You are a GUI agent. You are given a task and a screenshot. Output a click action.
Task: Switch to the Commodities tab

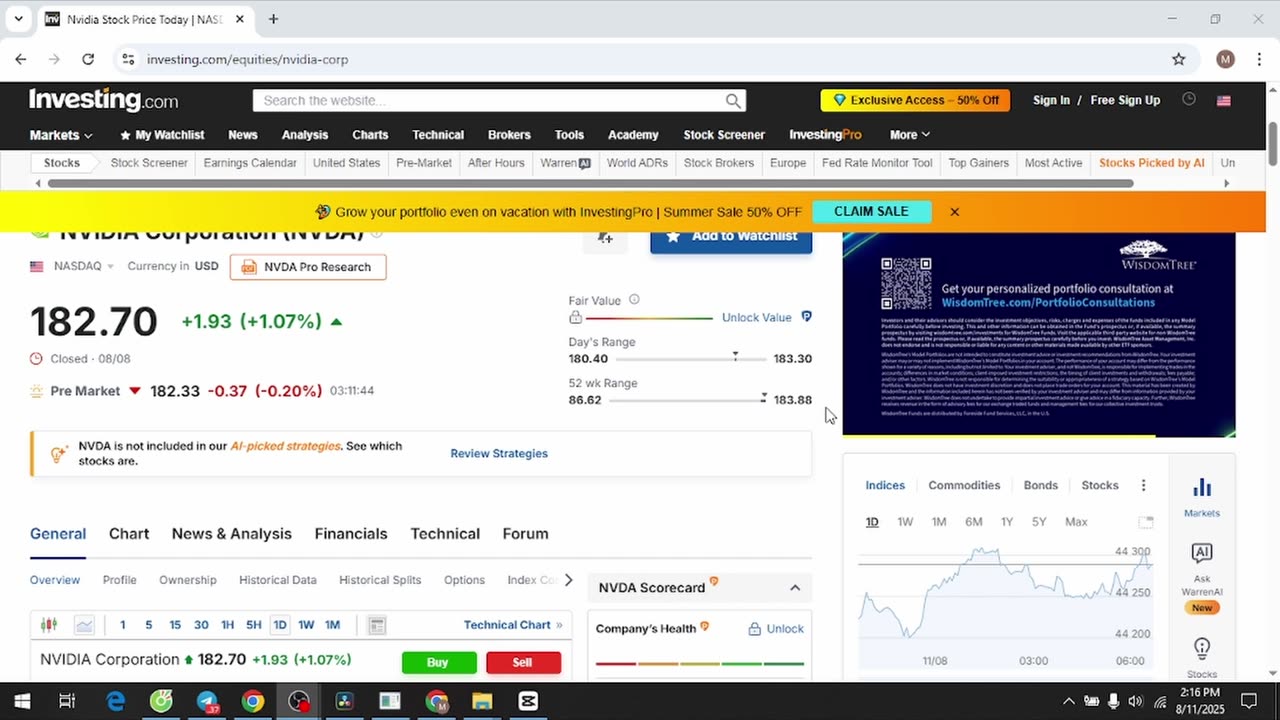pos(964,485)
